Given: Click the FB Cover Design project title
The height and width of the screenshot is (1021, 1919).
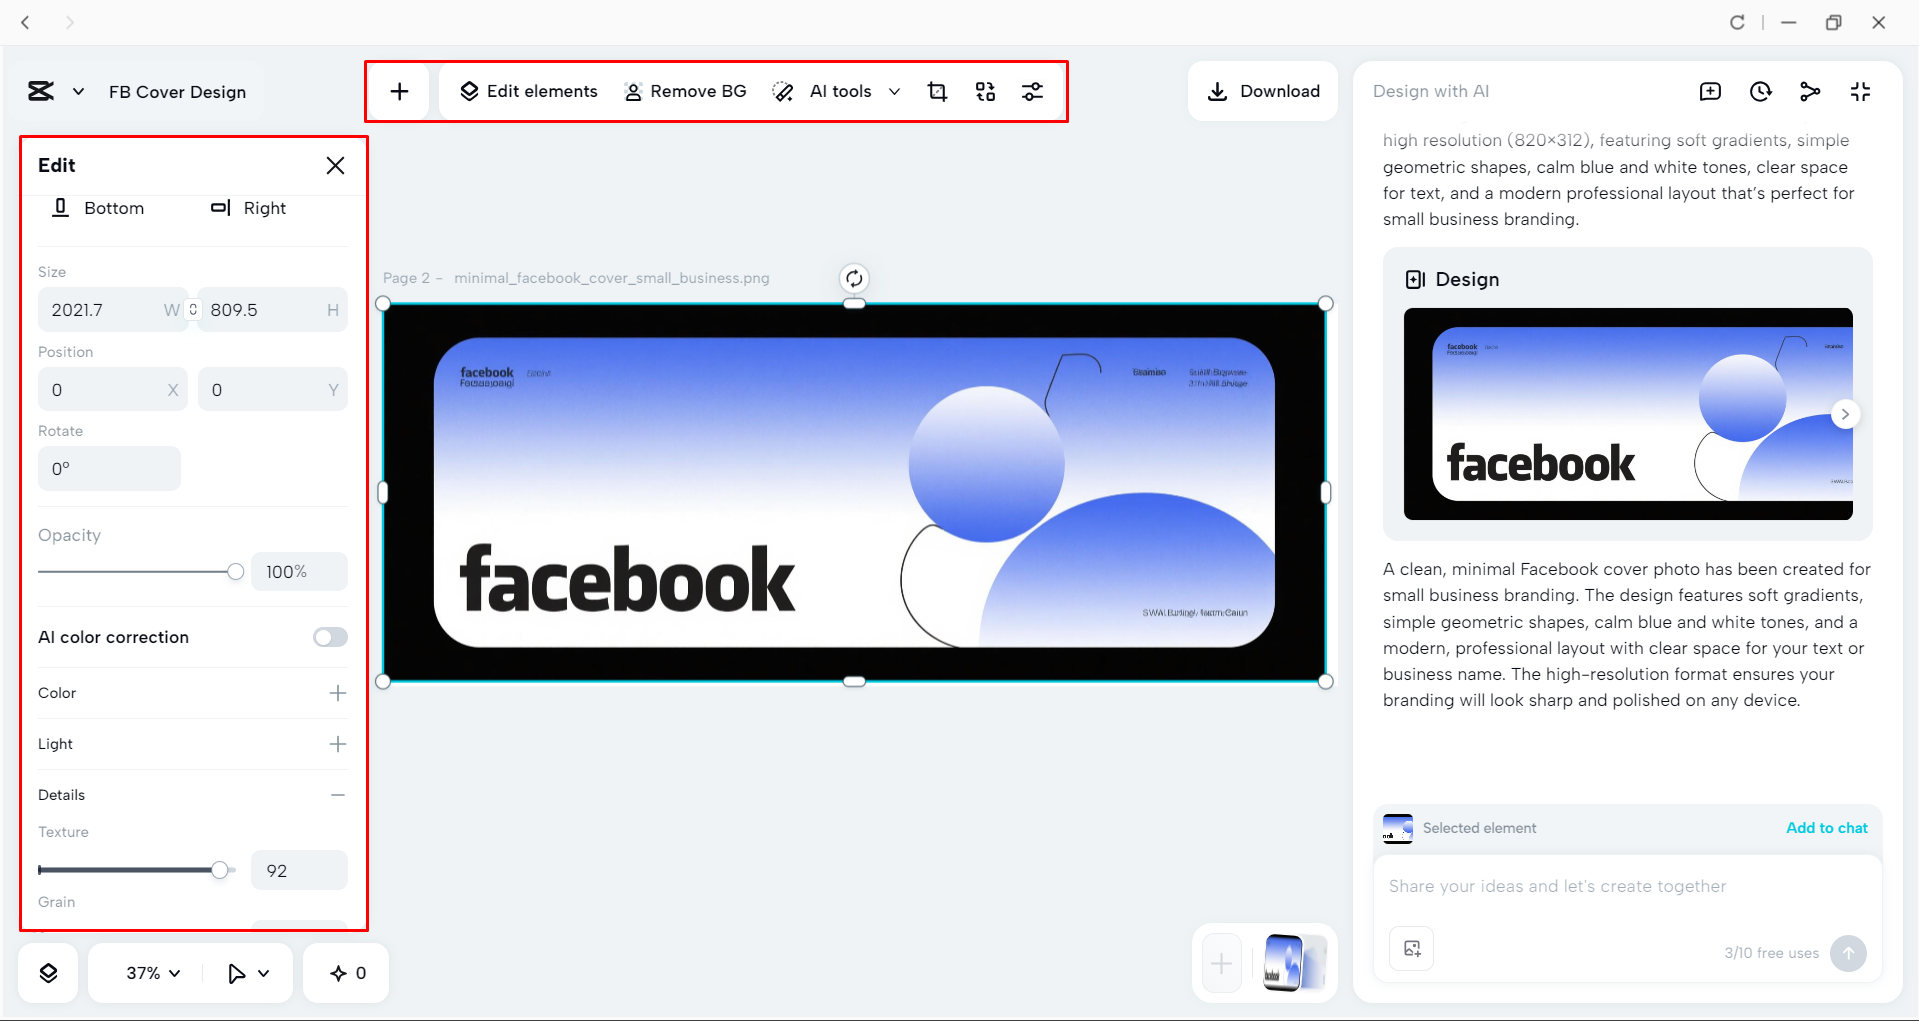Looking at the screenshot, I should coord(177,92).
